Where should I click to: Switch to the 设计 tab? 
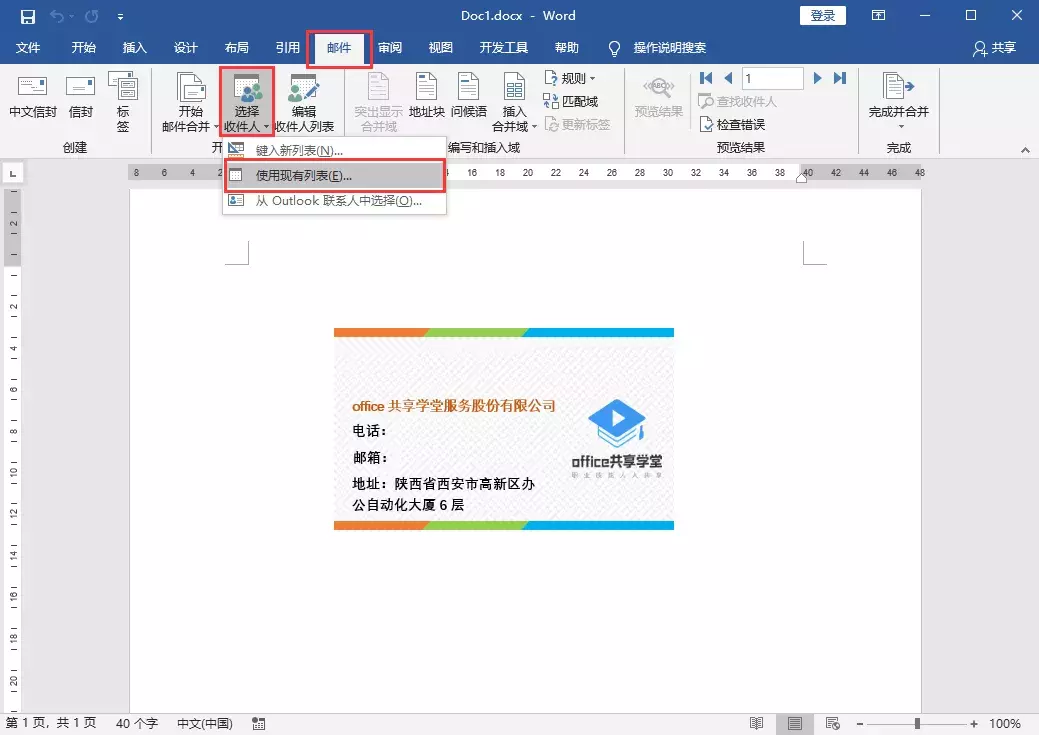pos(186,48)
